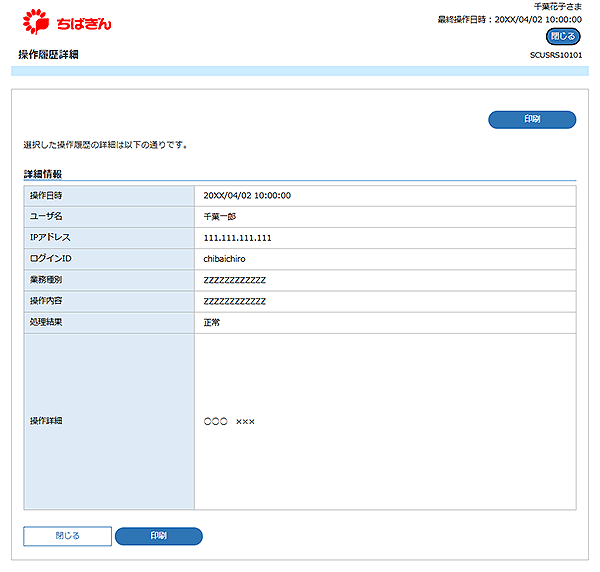600x572 pixels.
Task: Click the user name 千葉花子さま
Action: (x=558, y=7)
